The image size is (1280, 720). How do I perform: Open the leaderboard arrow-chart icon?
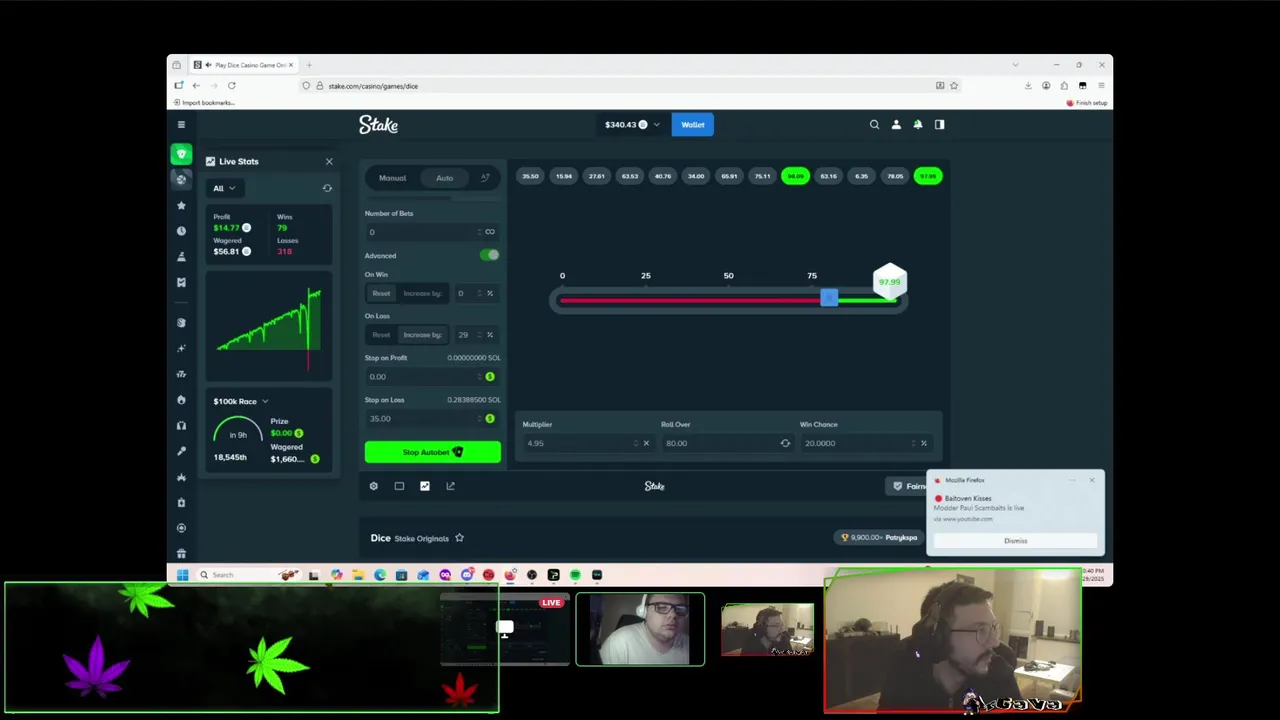click(450, 486)
